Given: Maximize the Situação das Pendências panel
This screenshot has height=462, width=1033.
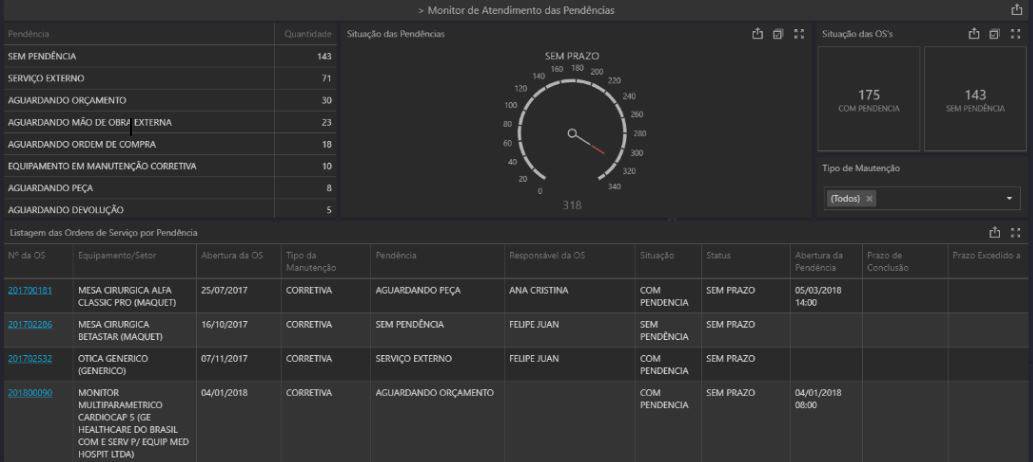Looking at the screenshot, I should (x=798, y=34).
